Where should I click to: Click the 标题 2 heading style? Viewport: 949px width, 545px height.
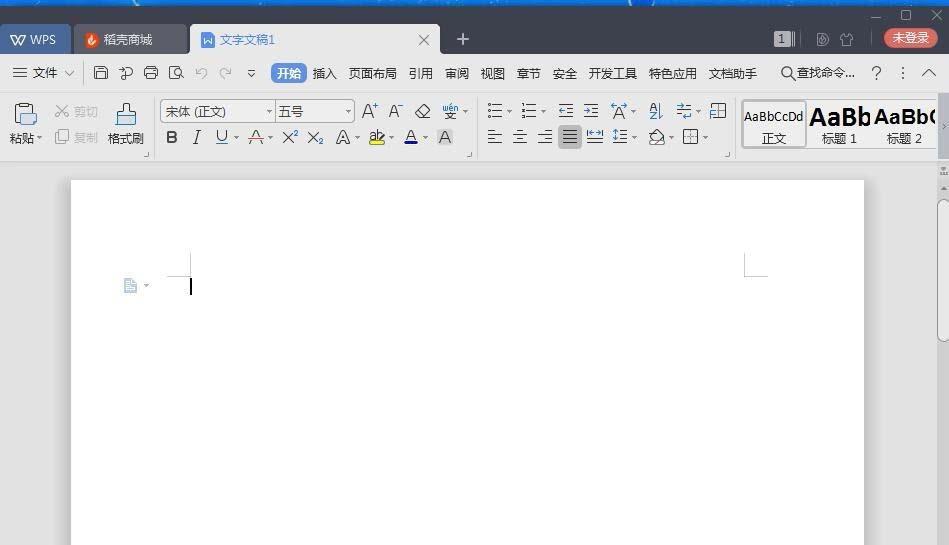click(904, 125)
